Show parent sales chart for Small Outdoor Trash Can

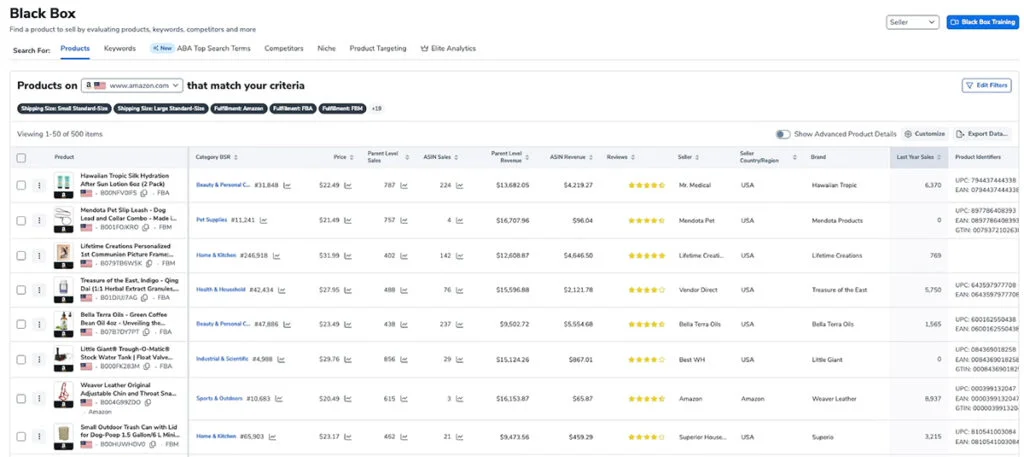click(404, 436)
